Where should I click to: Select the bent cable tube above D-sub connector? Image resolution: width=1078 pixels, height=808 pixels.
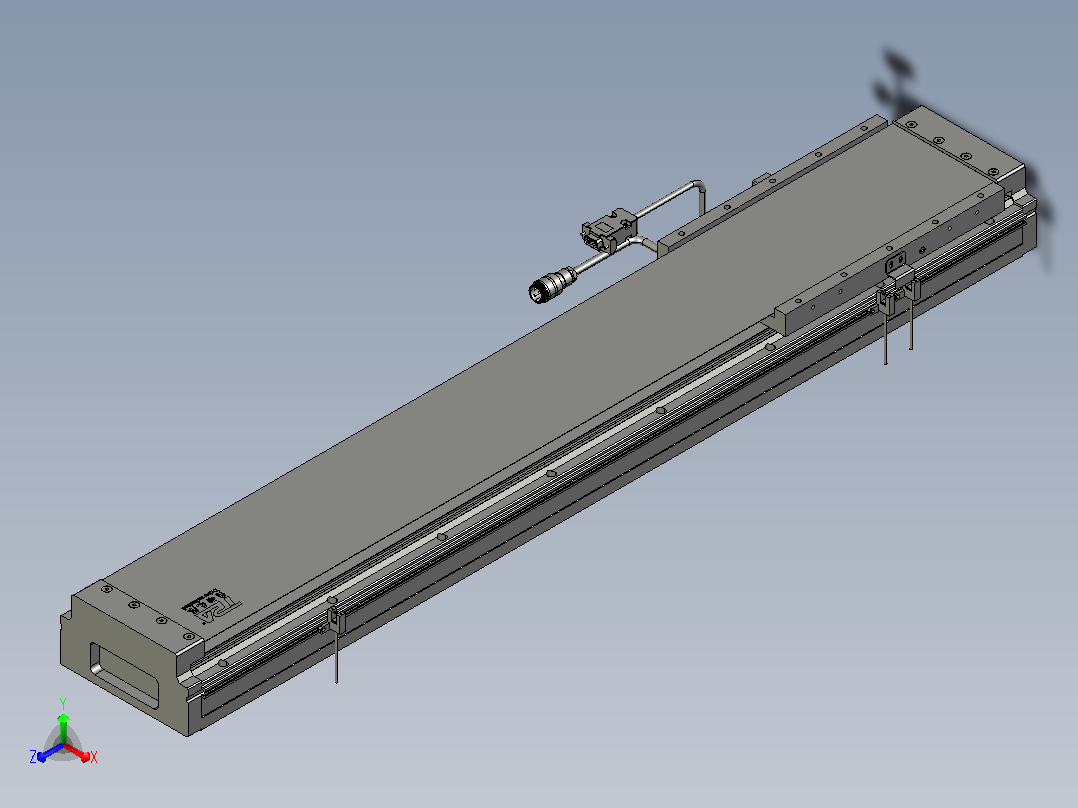click(671, 197)
